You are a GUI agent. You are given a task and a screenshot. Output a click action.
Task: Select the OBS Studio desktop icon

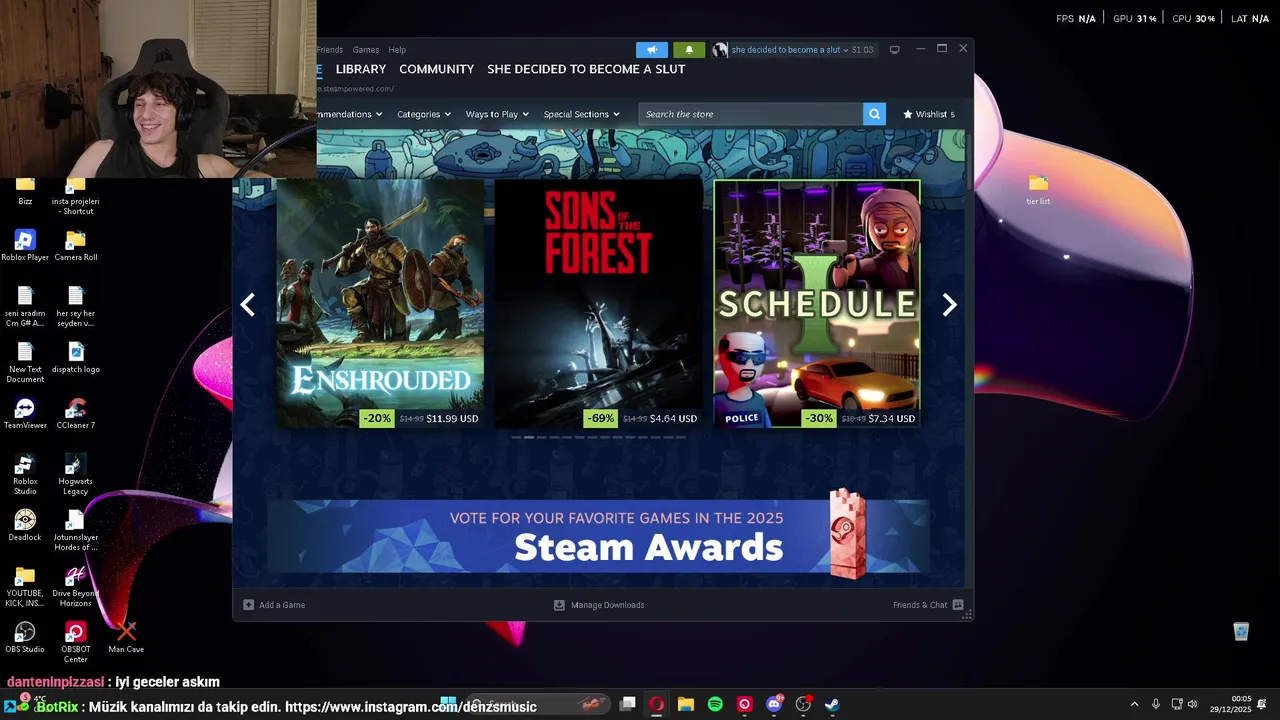tap(25, 638)
